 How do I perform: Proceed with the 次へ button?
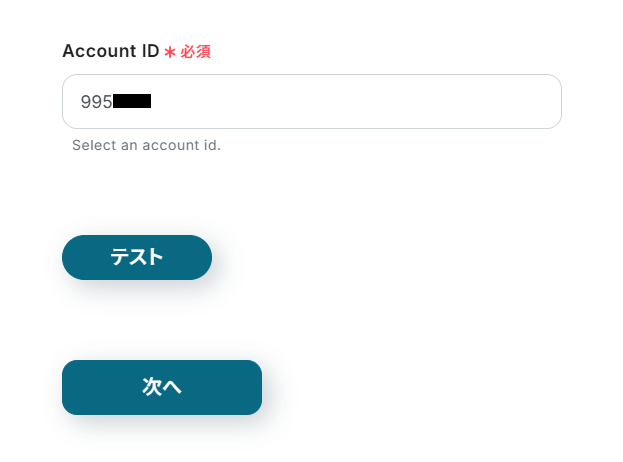pyautogui.click(x=162, y=387)
